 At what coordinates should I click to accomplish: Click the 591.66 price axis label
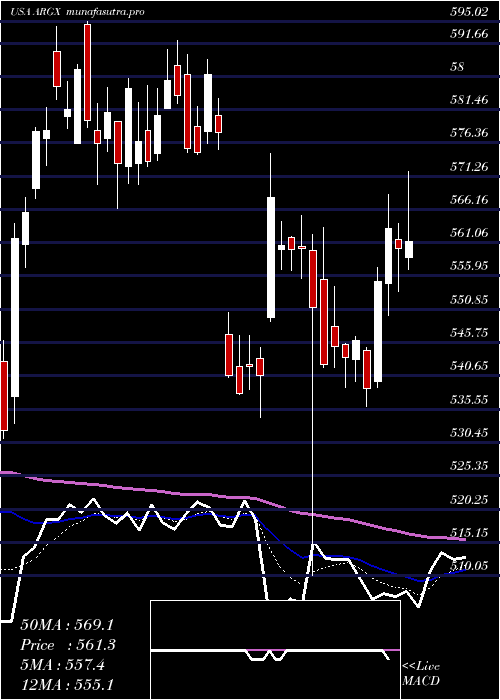tap(468, 33)
